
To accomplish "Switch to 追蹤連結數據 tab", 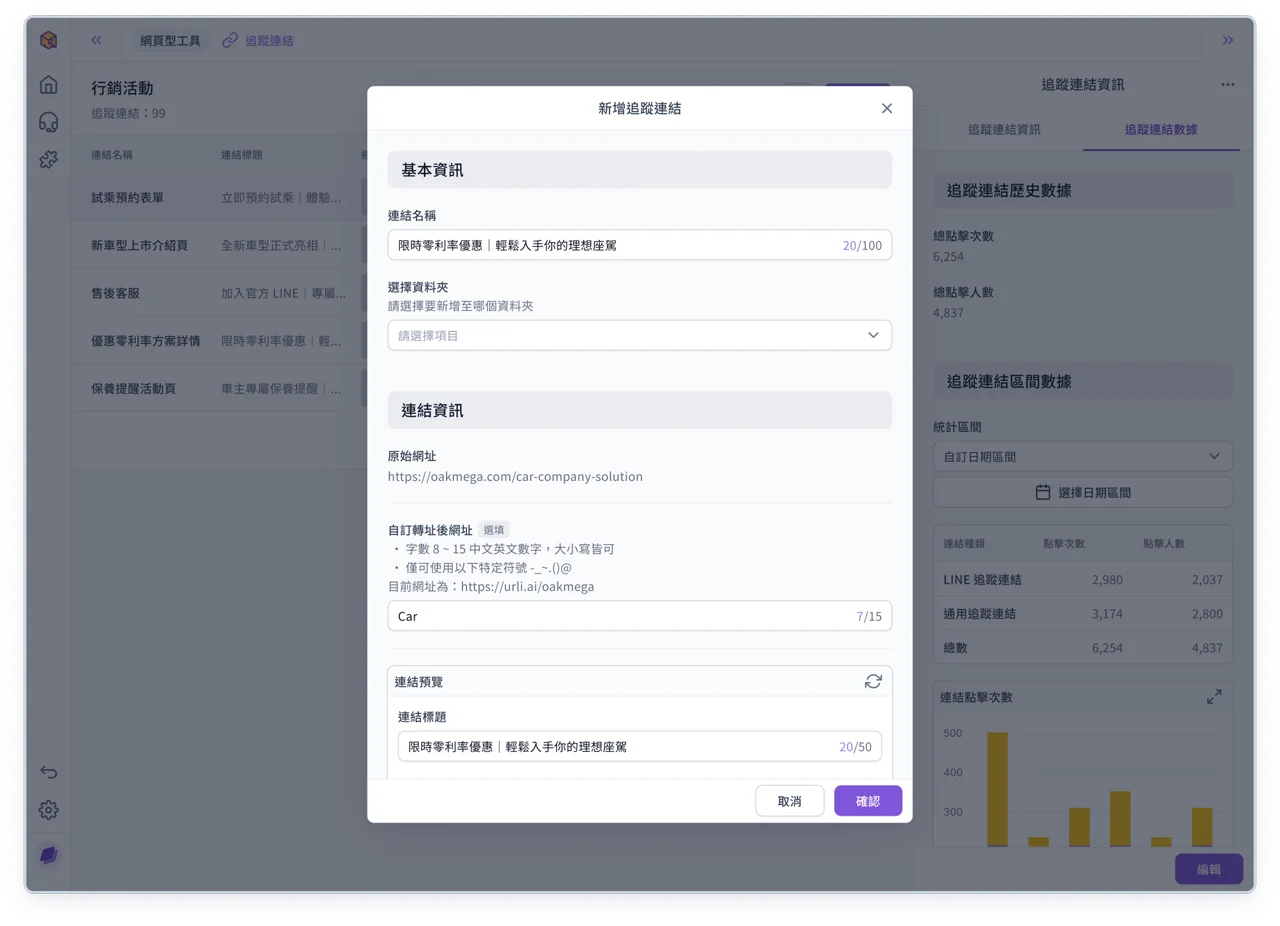I will pyautogui.click(x=1161, y=130).
